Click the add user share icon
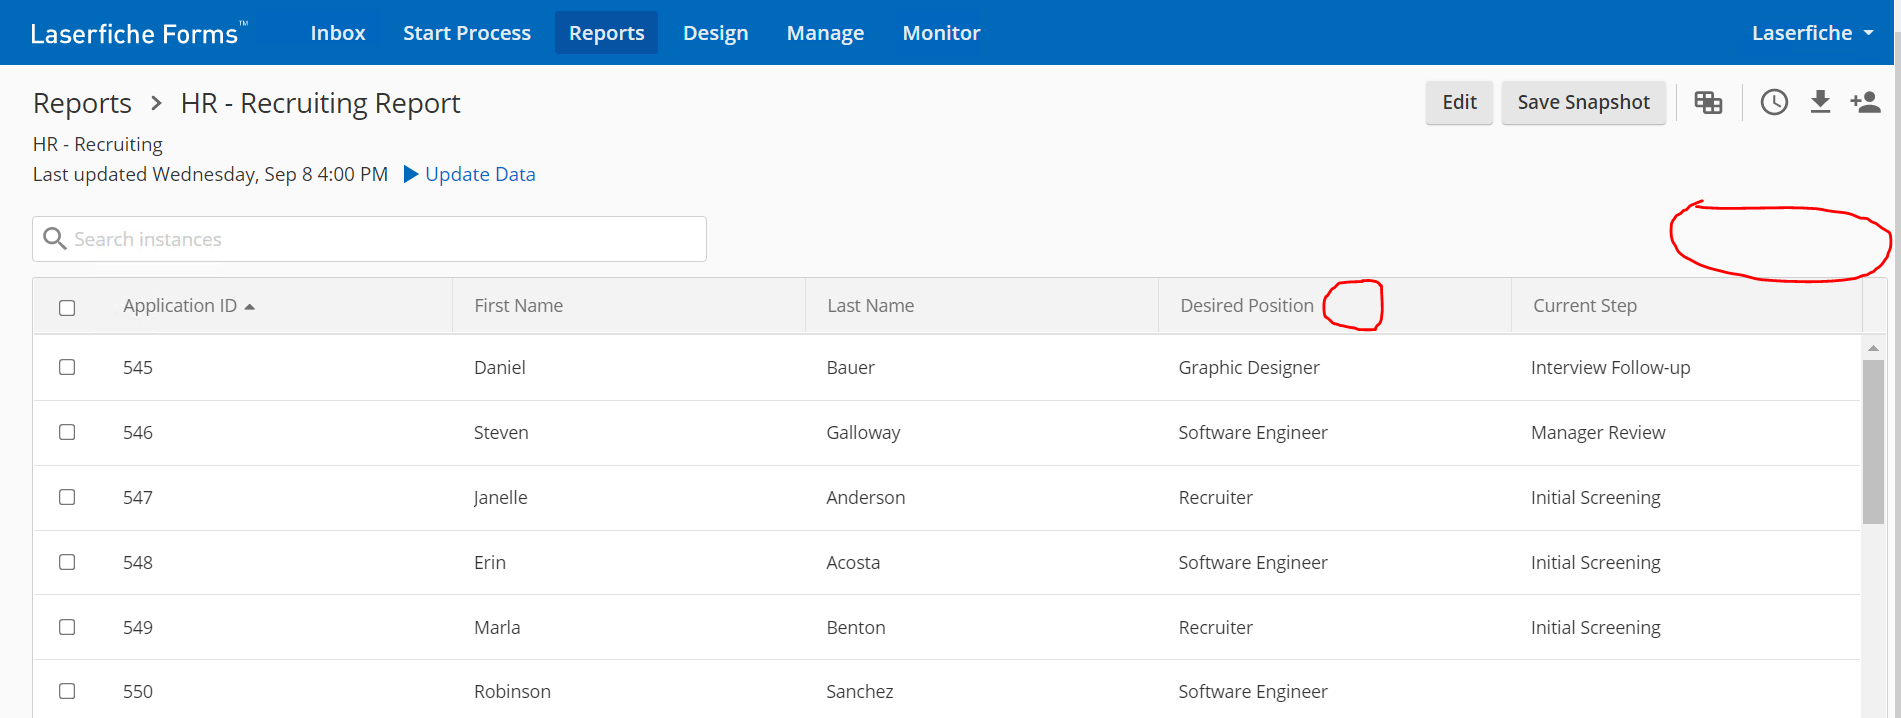Viewport: 1901px width, 718px height. point(1865,102)
